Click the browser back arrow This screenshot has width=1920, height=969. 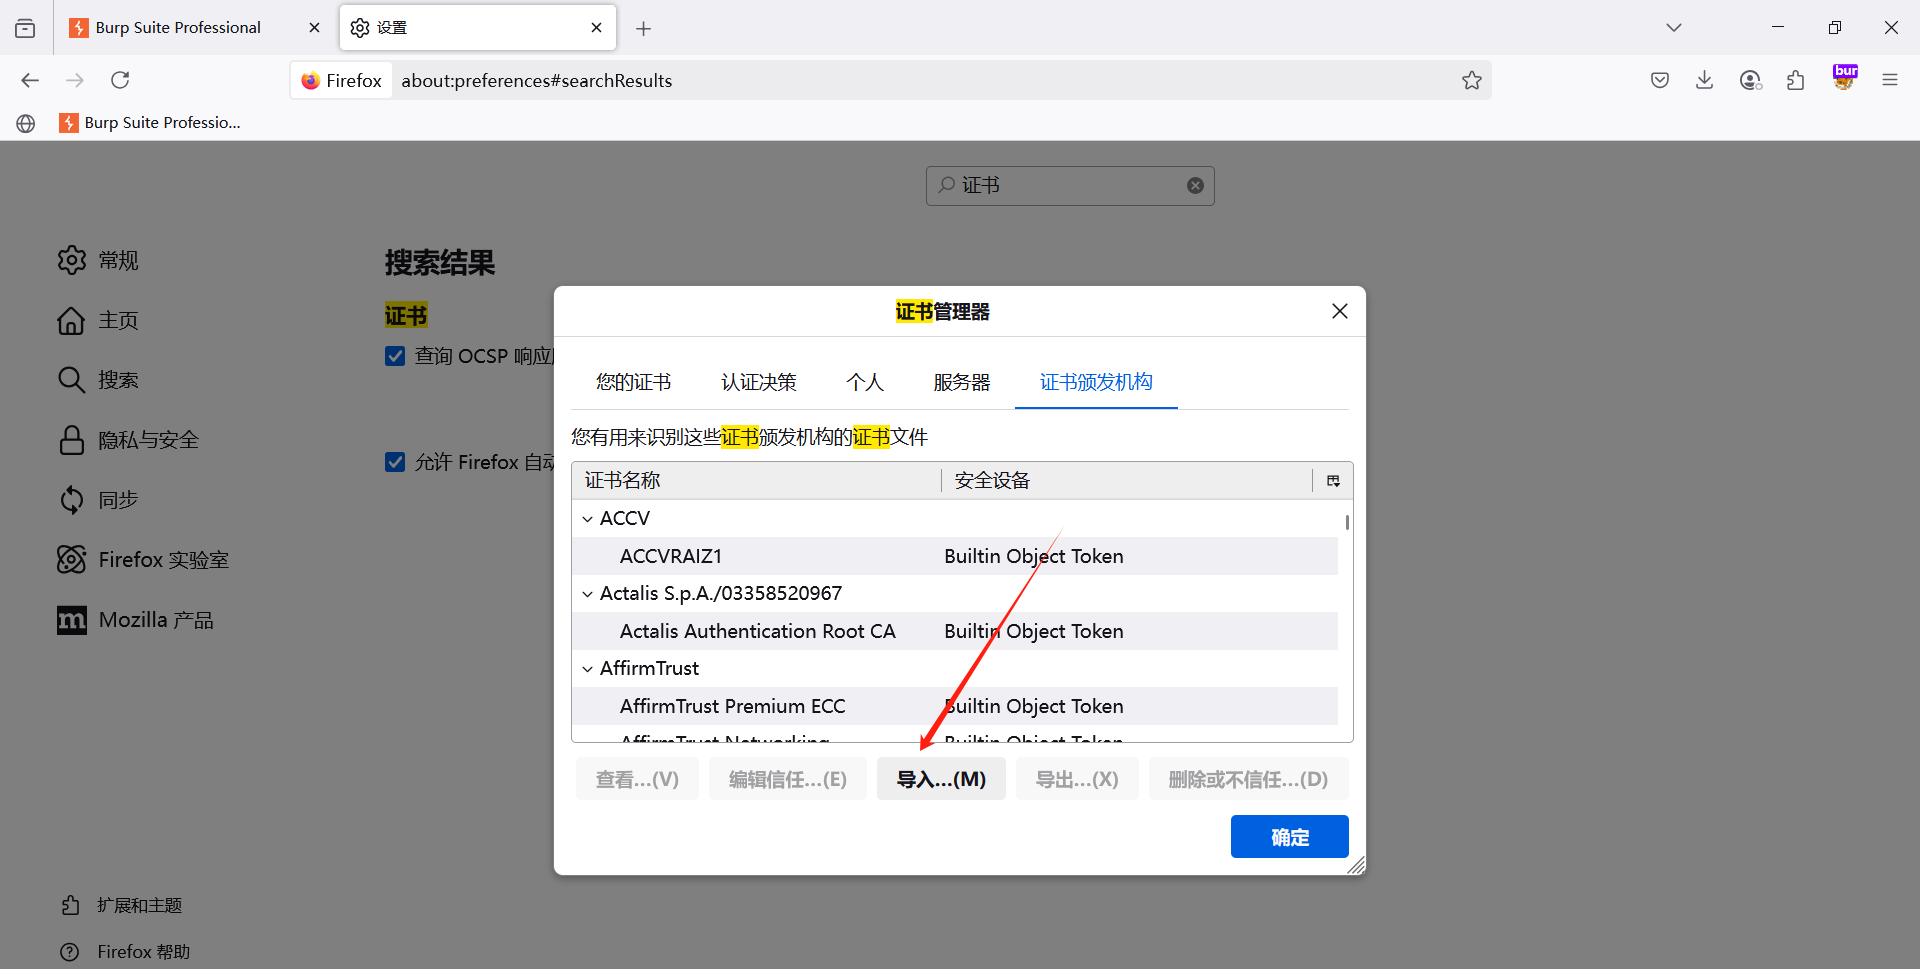tap(30, 80)
